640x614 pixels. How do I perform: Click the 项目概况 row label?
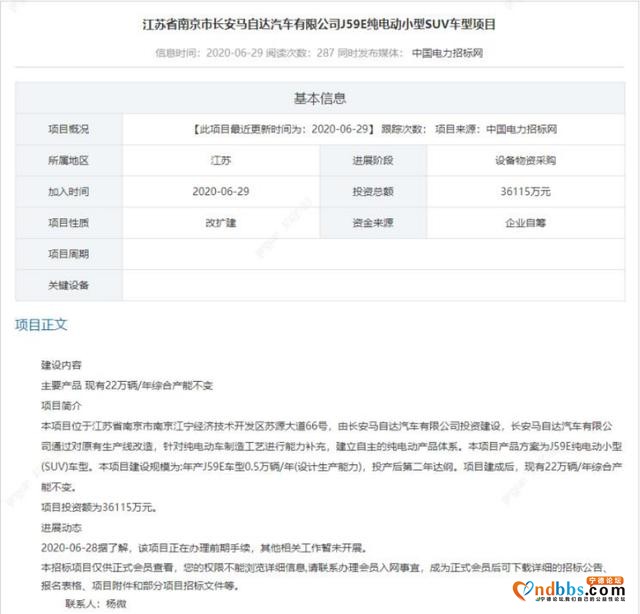(69, 129)
